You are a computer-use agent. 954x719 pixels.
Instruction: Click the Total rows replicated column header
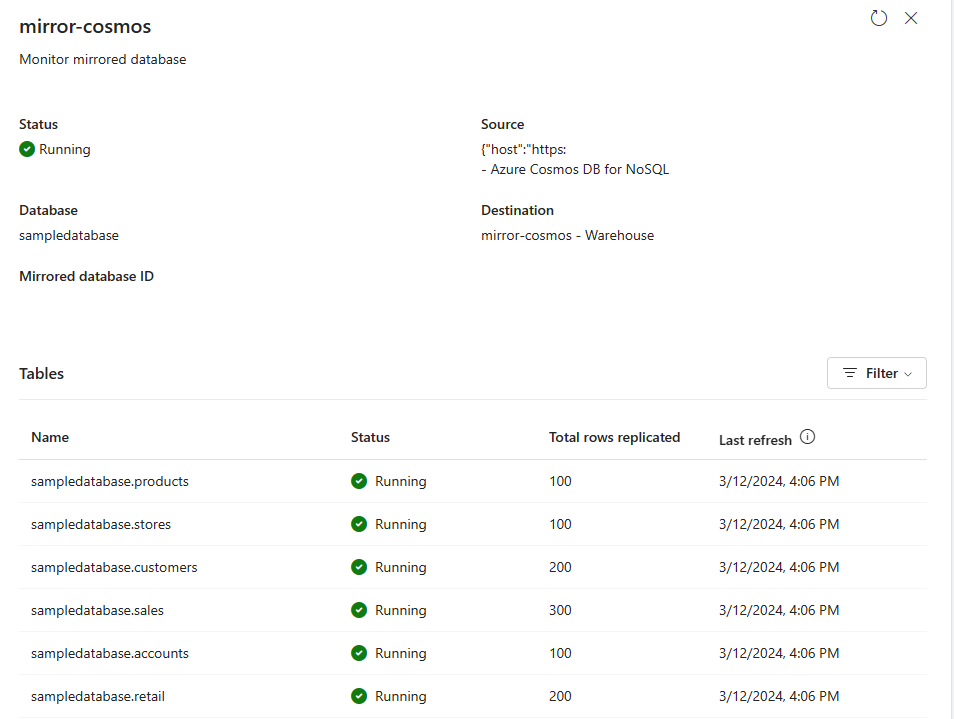click(615, 437)
